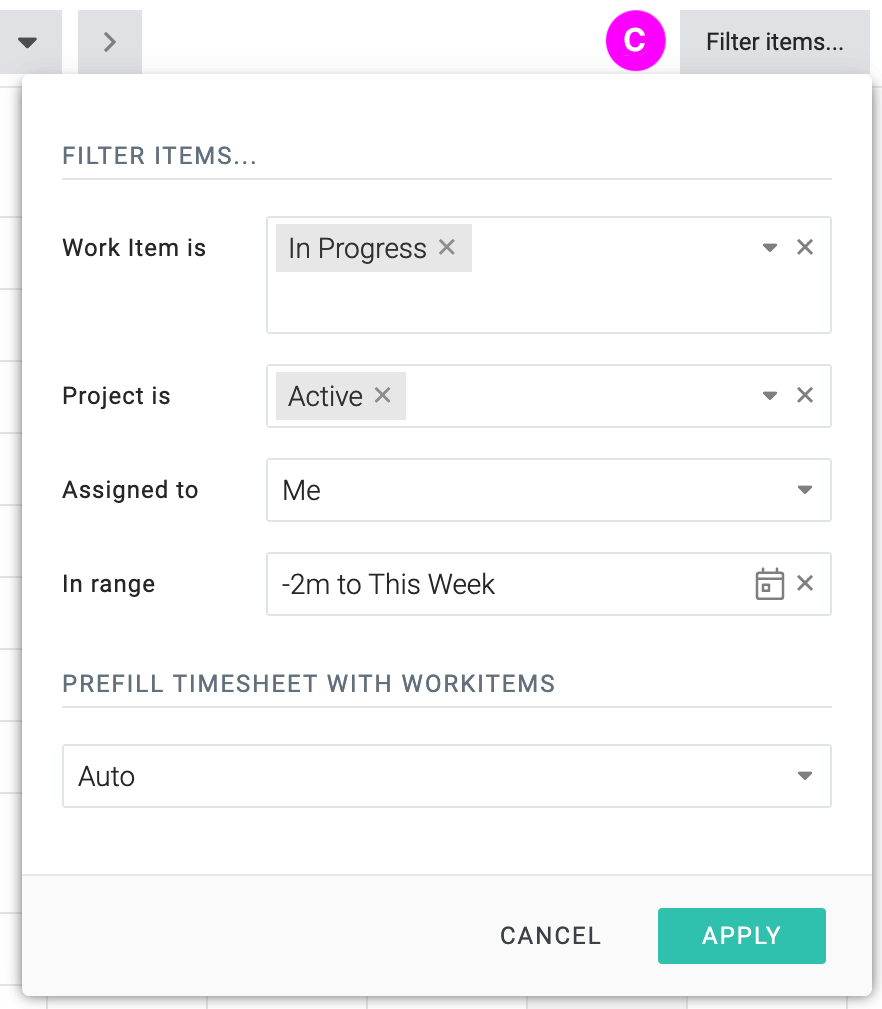Clear all Project filter values
Viewport: 882px width, 1009px height.
point(805,395)
